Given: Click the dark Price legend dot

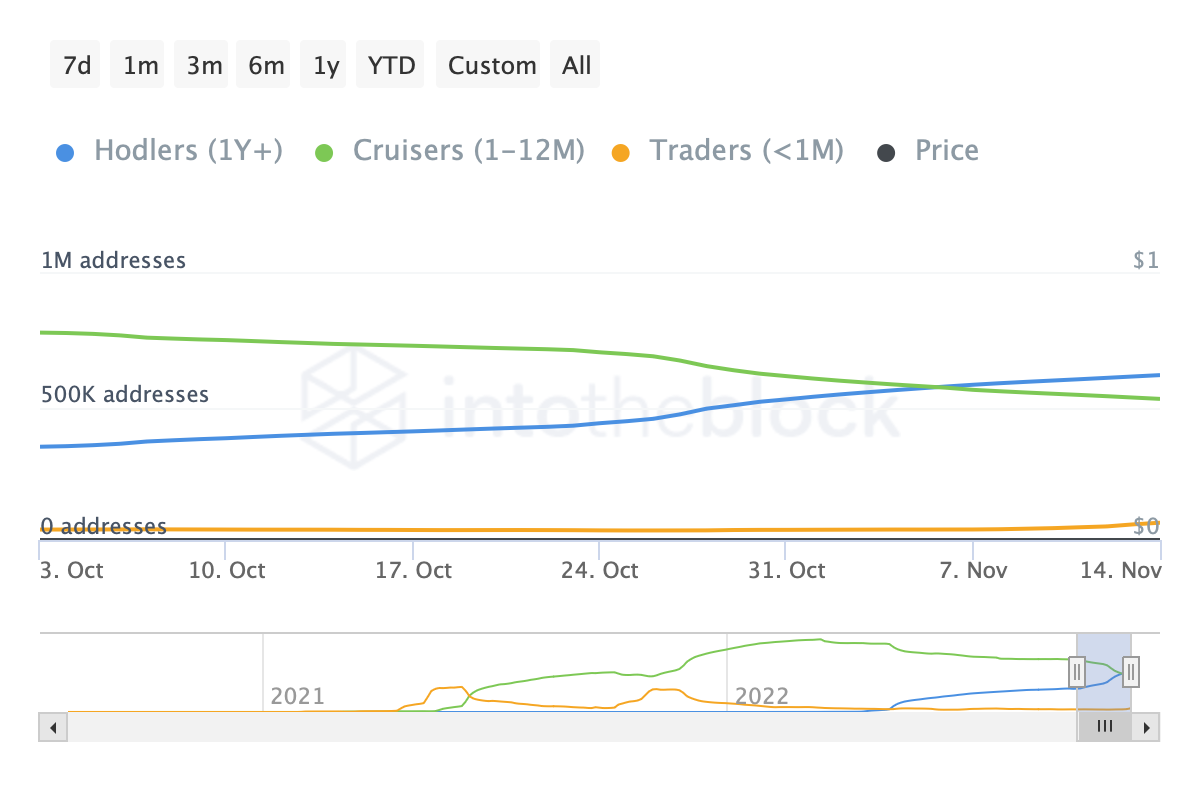Looking at the screenshot, I should tap(886, 153).
